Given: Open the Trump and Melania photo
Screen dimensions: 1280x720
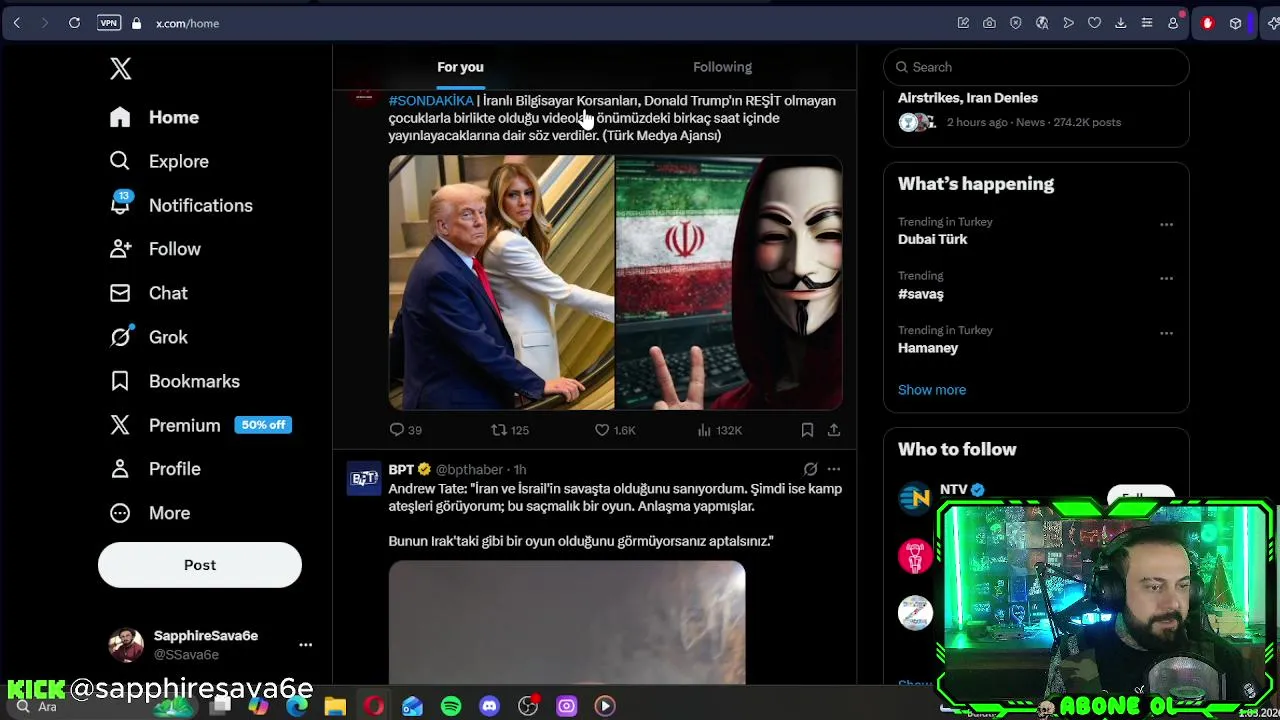Looking at the screenshot, I should coord(501,283).
